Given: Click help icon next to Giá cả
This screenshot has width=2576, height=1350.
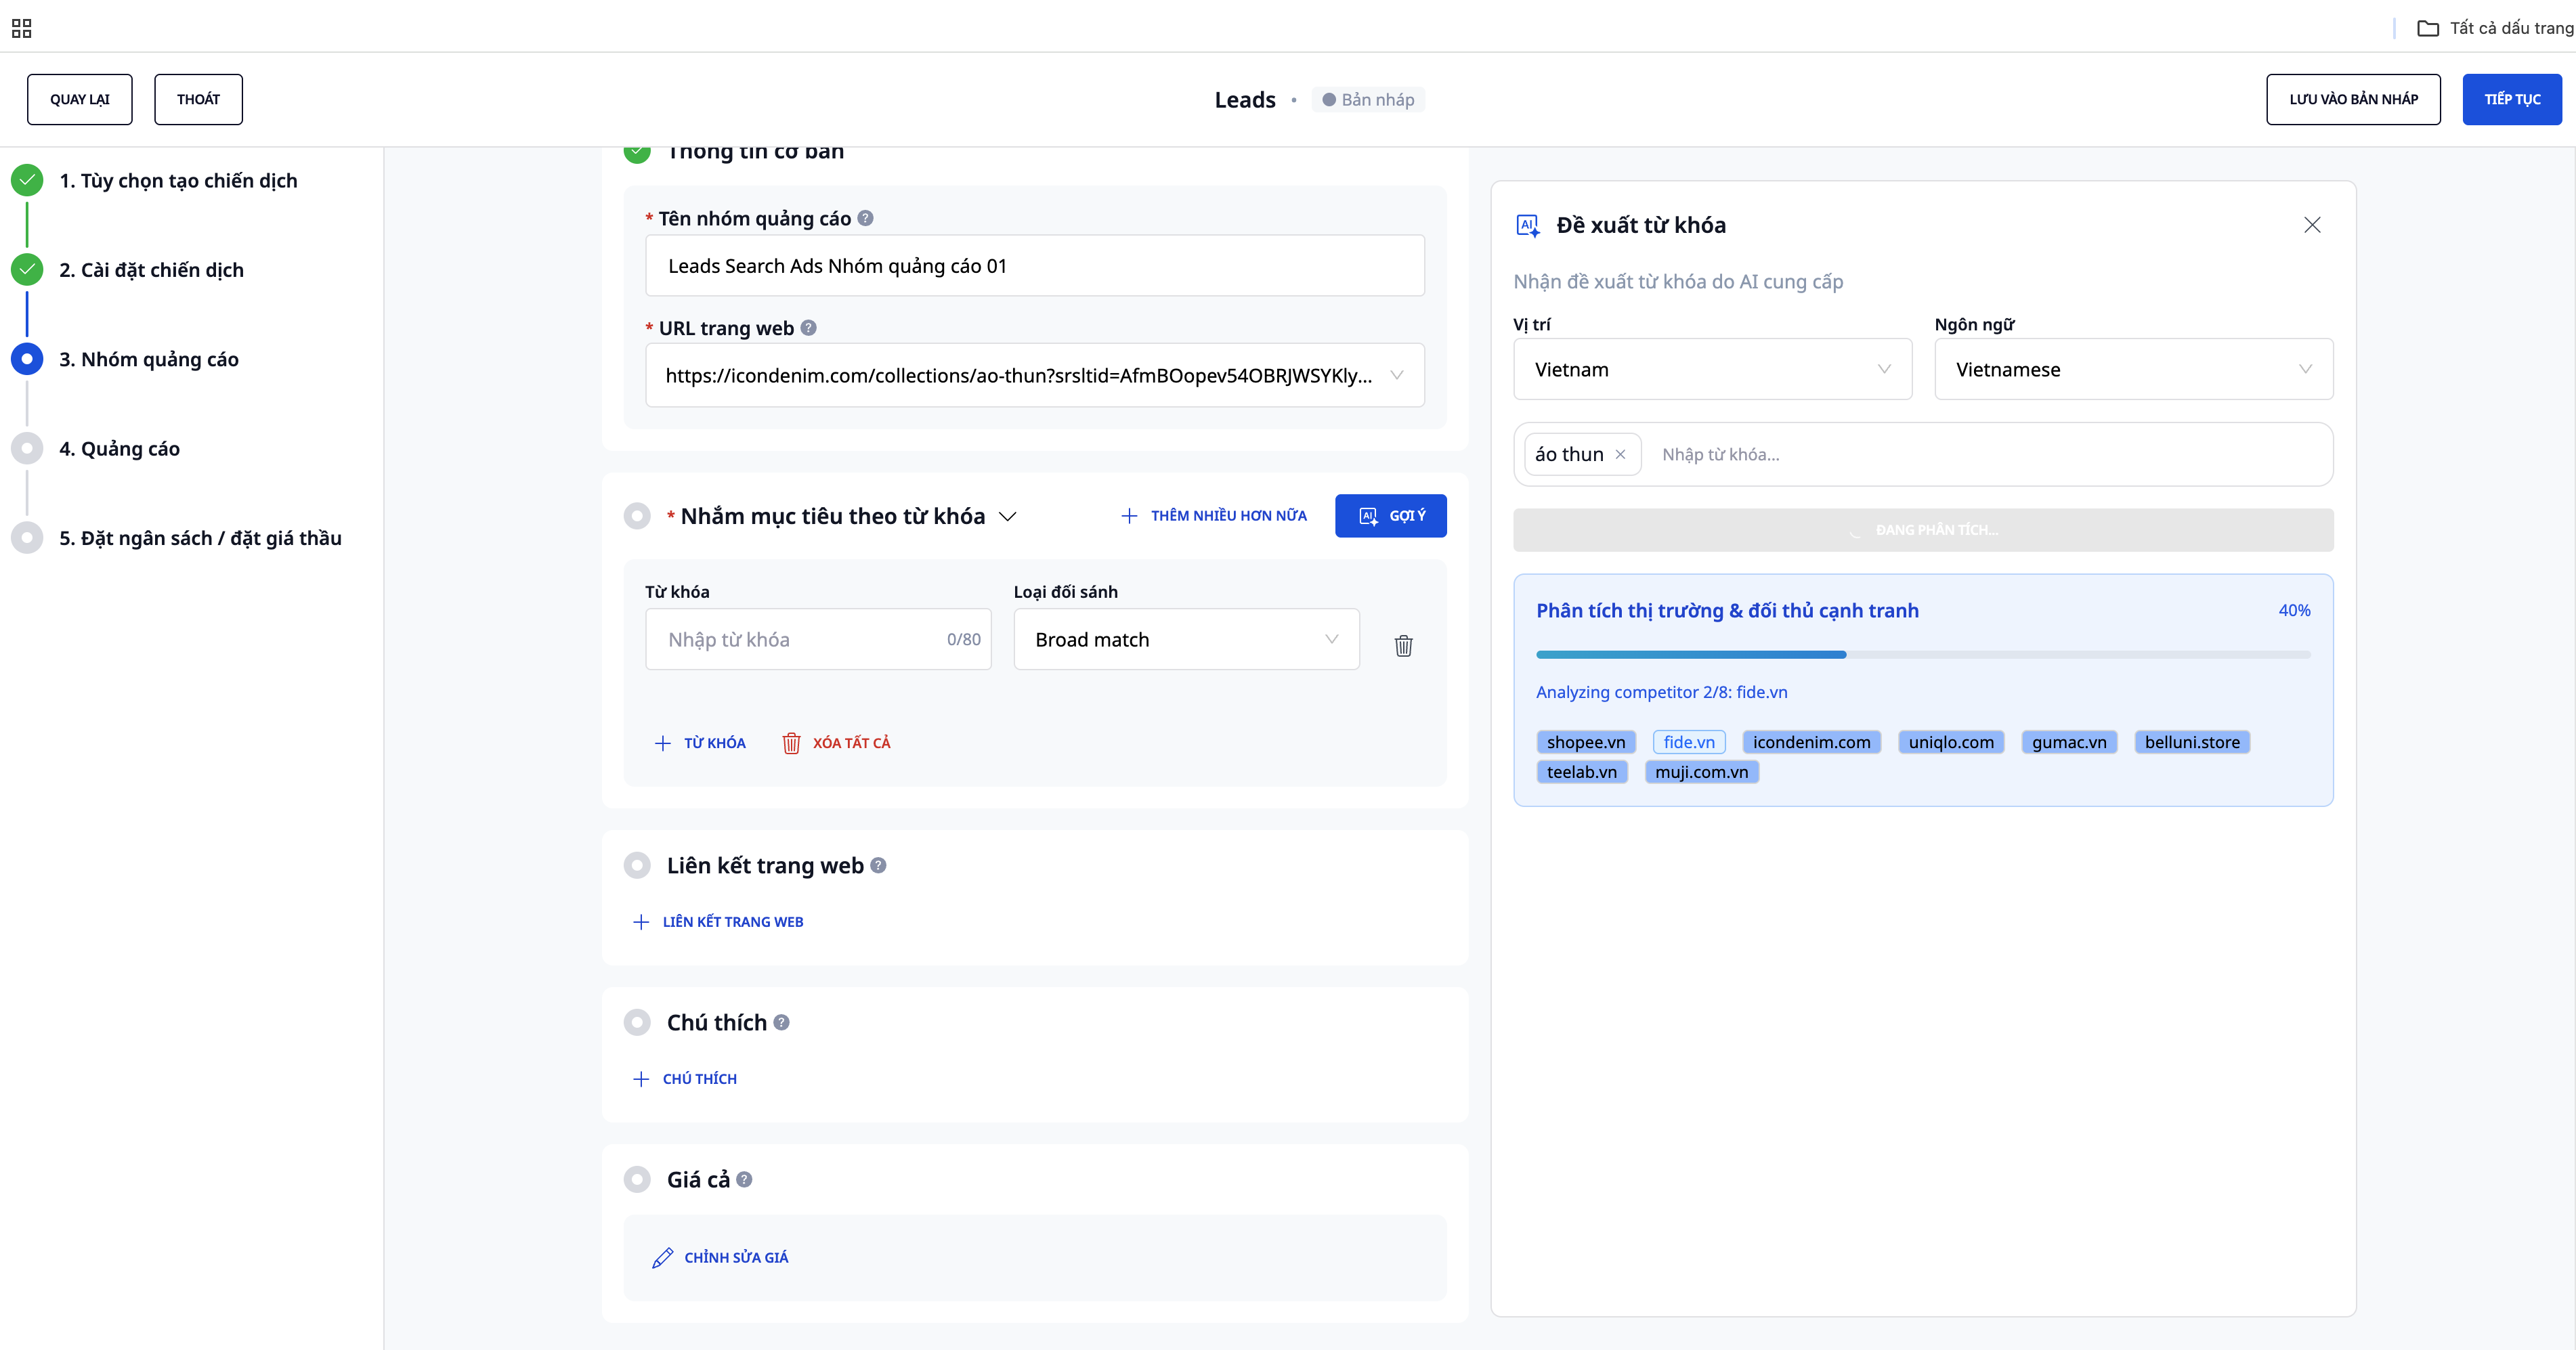Looking at the screenshot, I should point(744,1179).
